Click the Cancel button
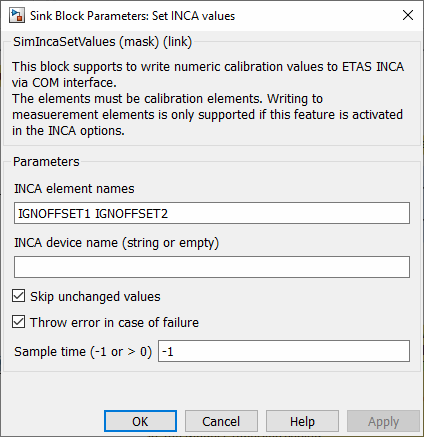Screen dimensions: 424x437 (221, 421)
